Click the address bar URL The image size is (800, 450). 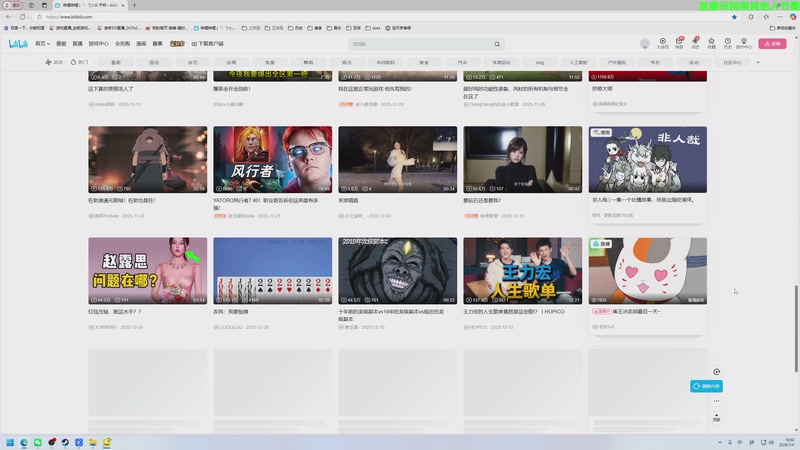70,17
